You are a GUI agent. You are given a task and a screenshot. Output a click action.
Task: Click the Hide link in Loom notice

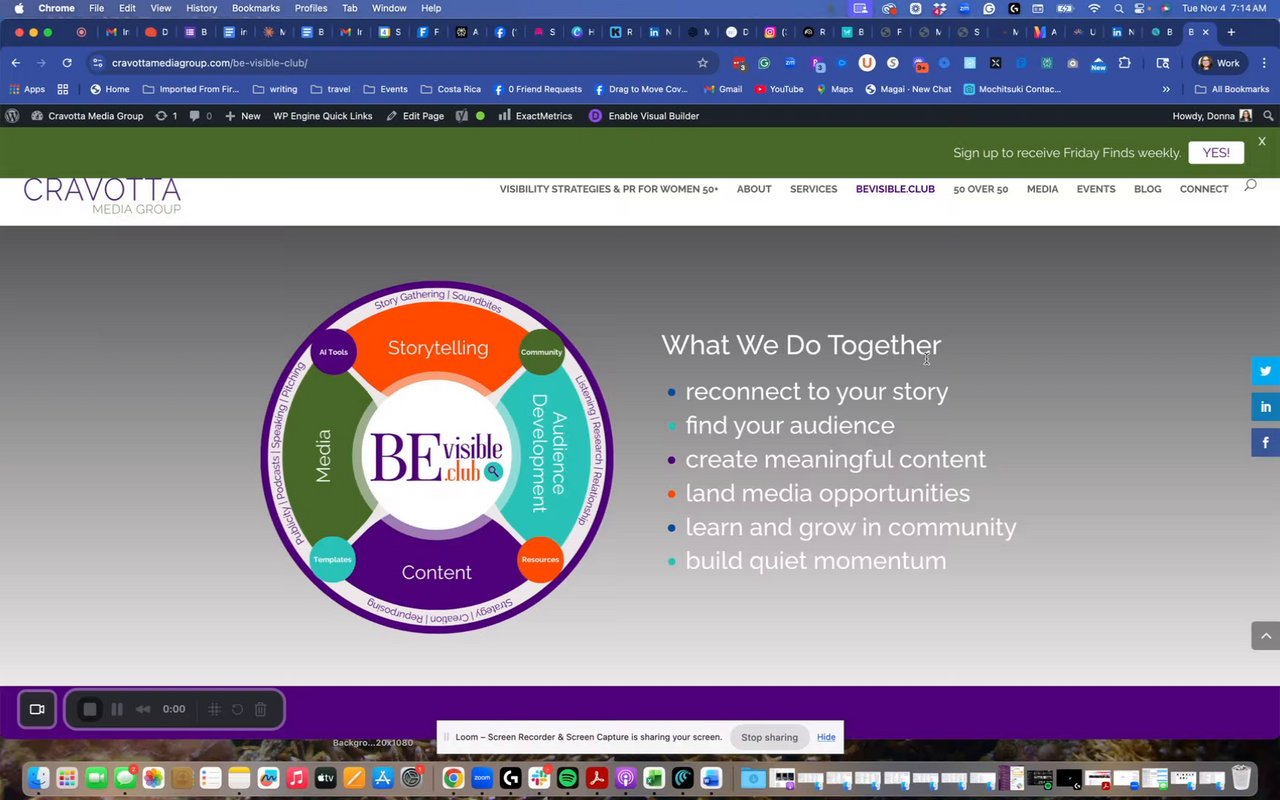point(826,737)
